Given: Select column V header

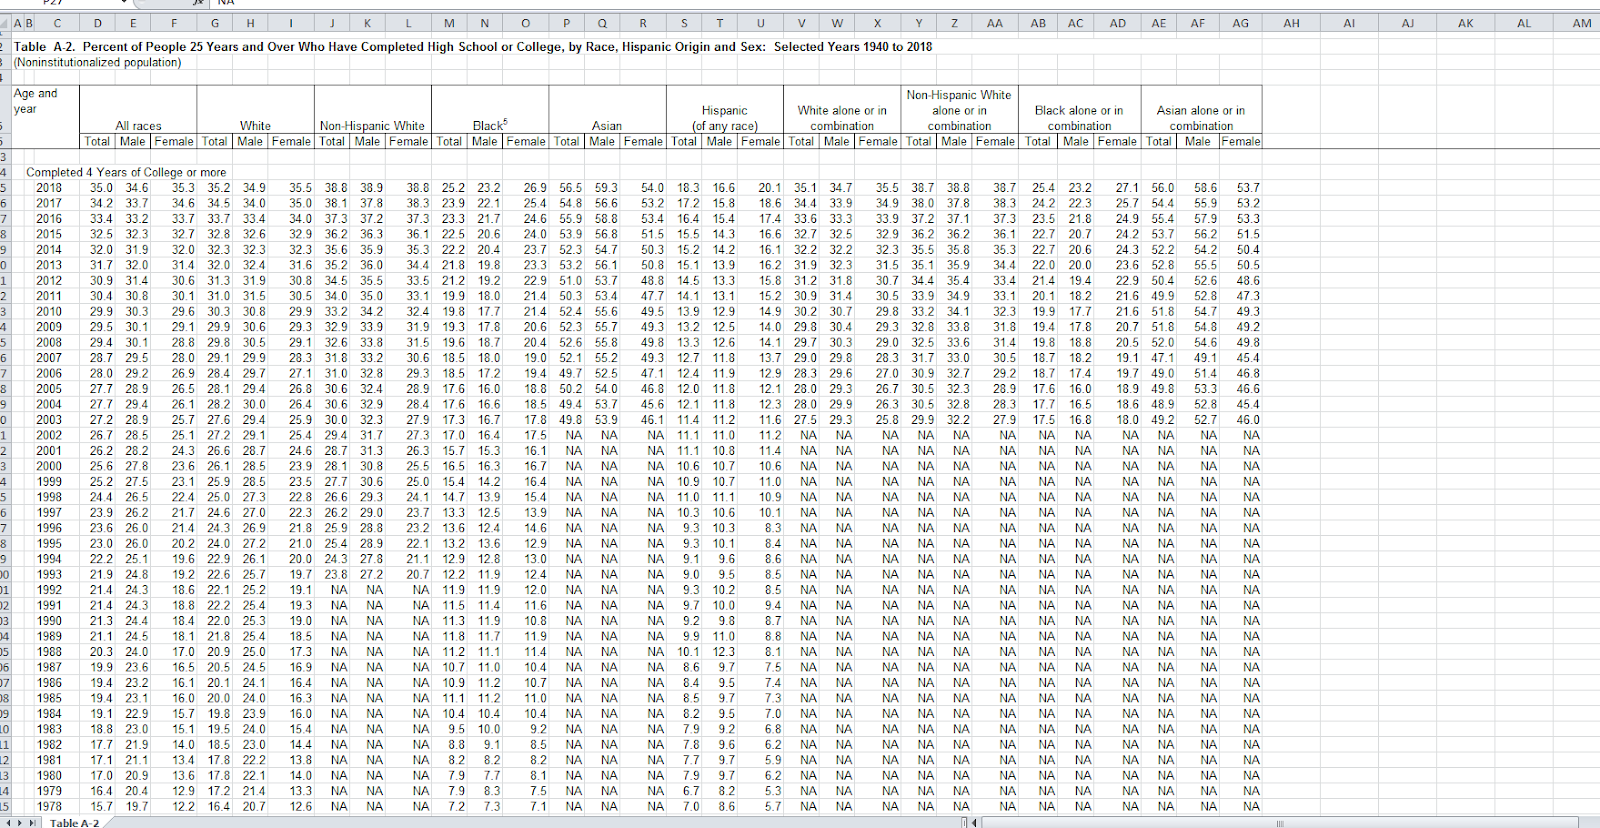Looking at the screenshot, I should 801,23.
